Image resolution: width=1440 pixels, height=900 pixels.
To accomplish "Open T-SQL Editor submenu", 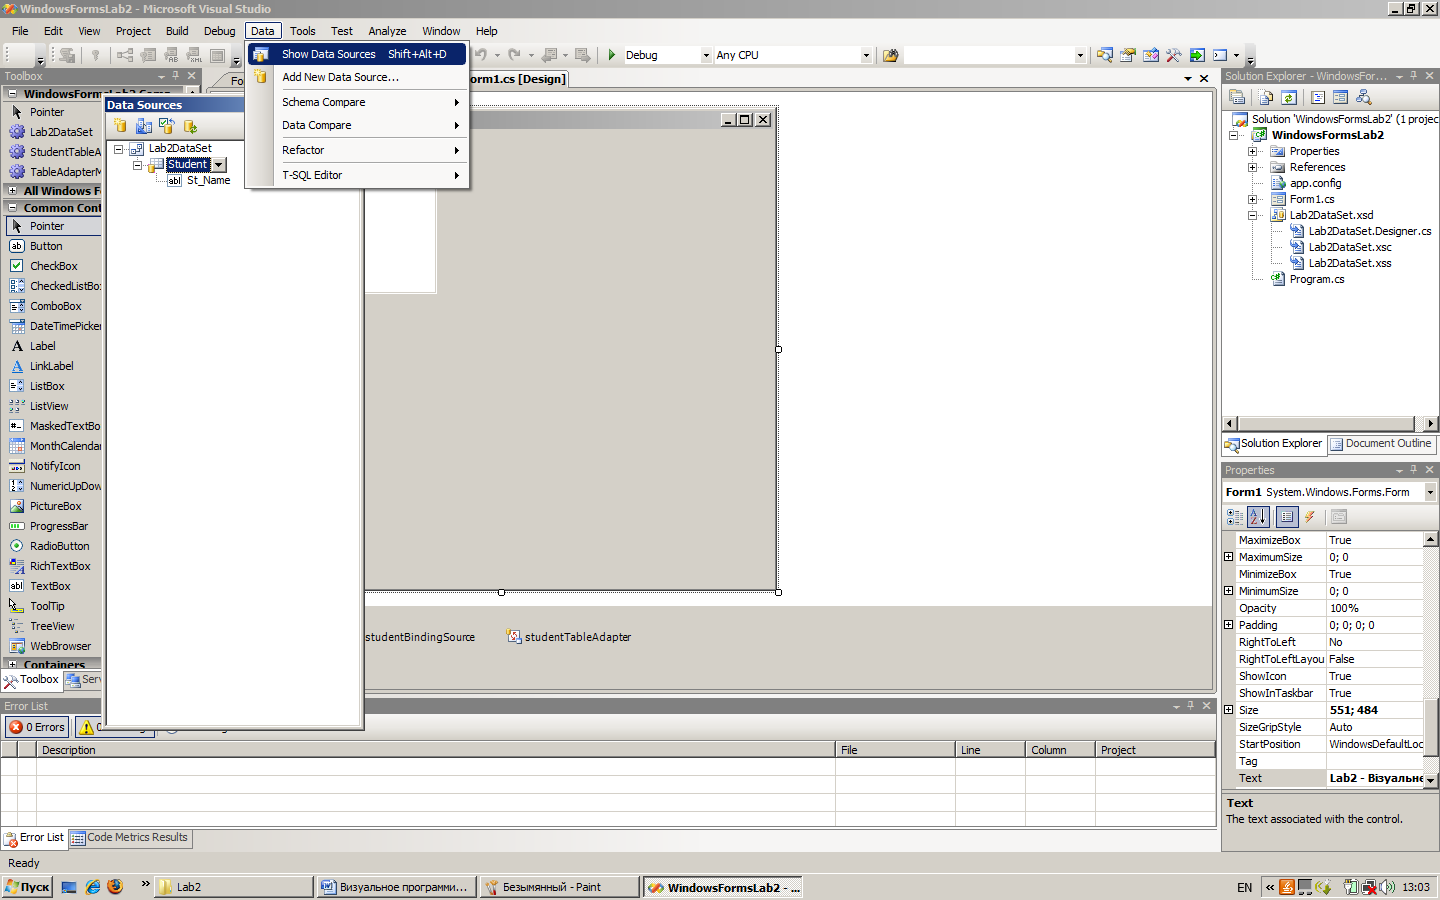I will (358, 175).
